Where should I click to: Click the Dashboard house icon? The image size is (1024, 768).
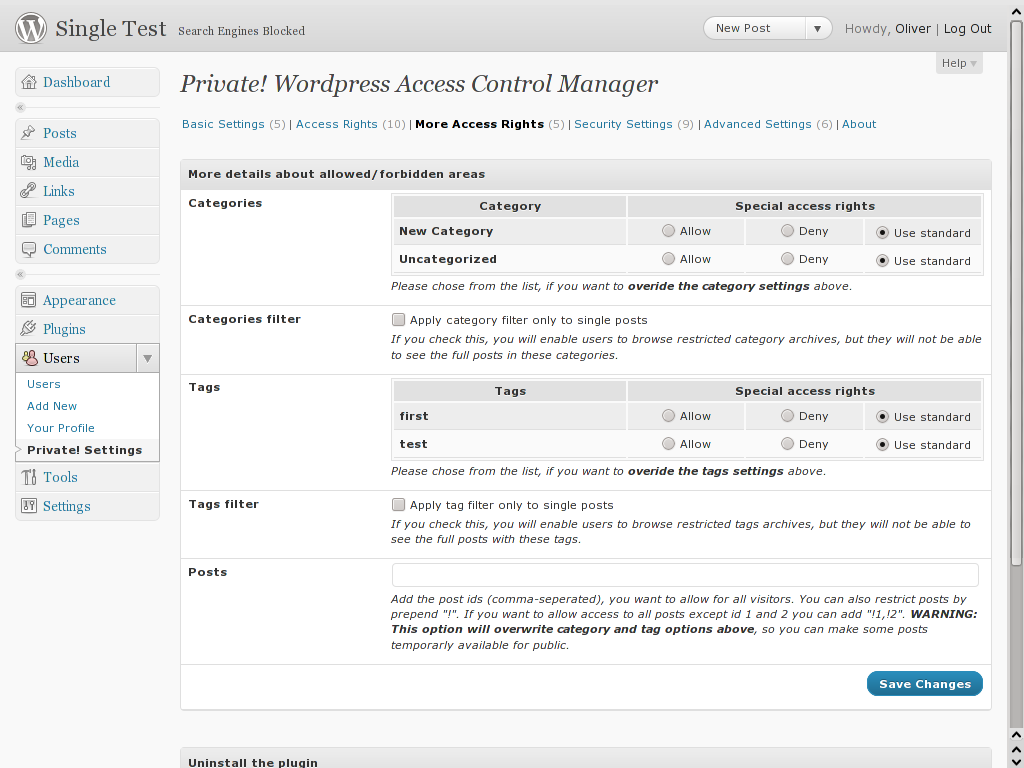[x=29, y=82]
